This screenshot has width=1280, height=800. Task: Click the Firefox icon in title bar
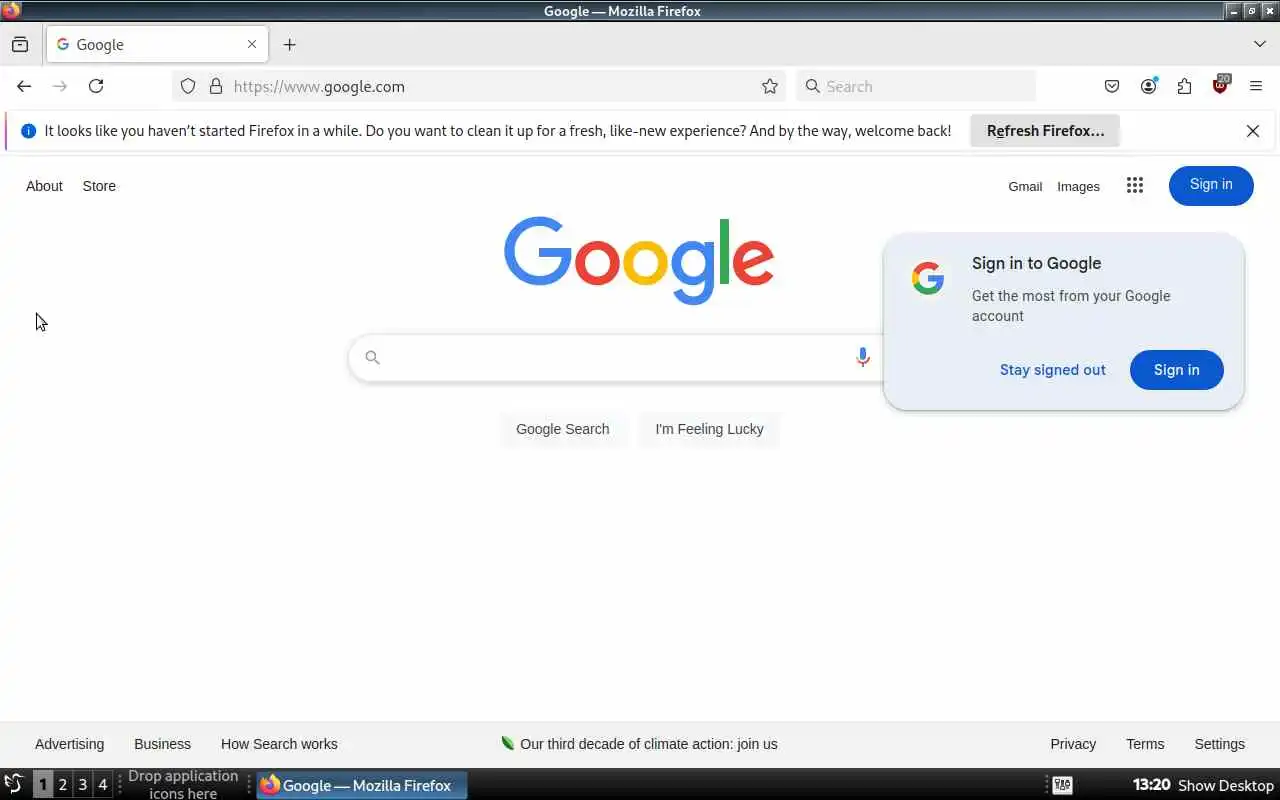coord(11,11)
